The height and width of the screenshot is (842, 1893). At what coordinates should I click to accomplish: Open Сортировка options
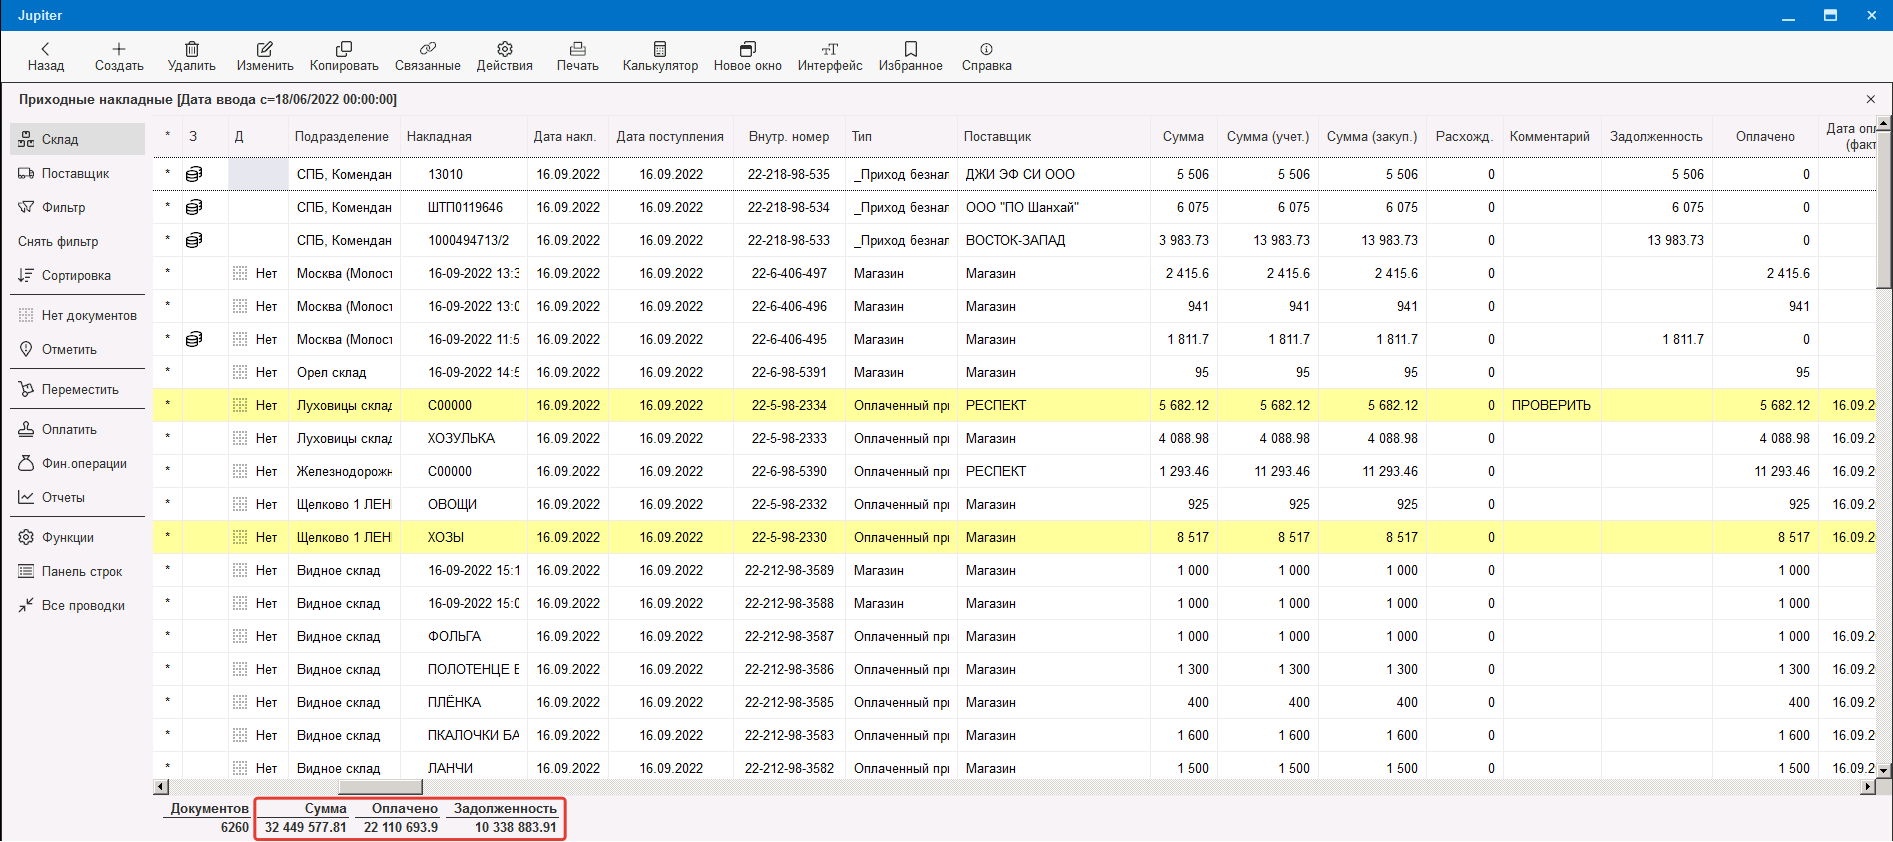77,275
